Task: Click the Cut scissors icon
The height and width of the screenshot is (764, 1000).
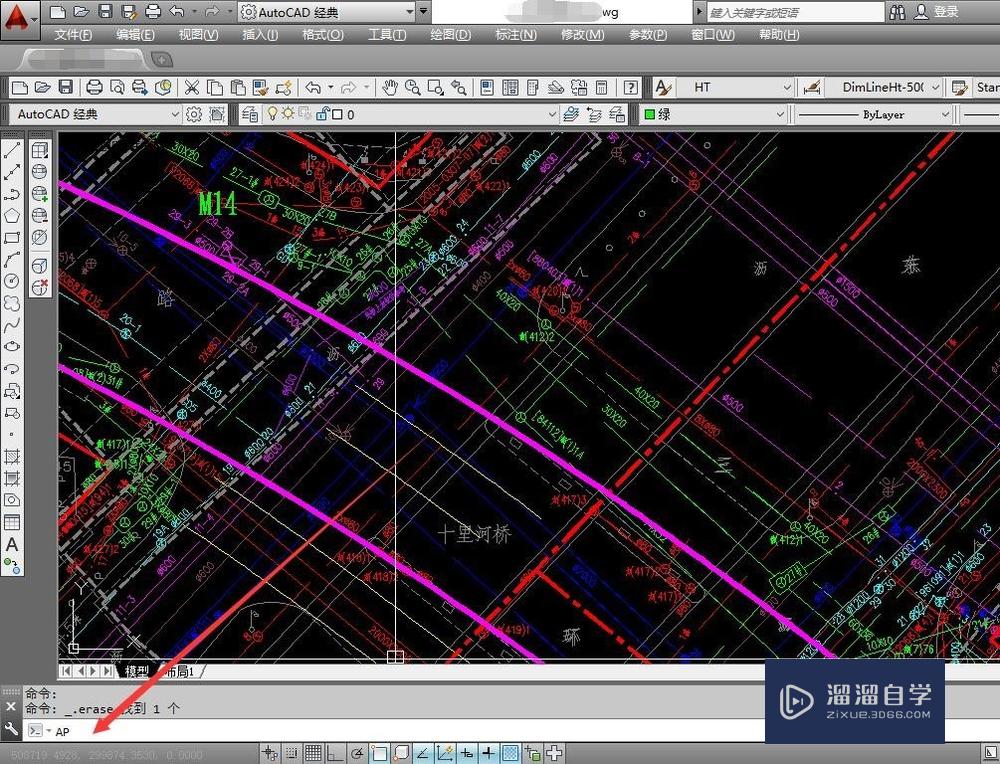Action: point(190,87)
